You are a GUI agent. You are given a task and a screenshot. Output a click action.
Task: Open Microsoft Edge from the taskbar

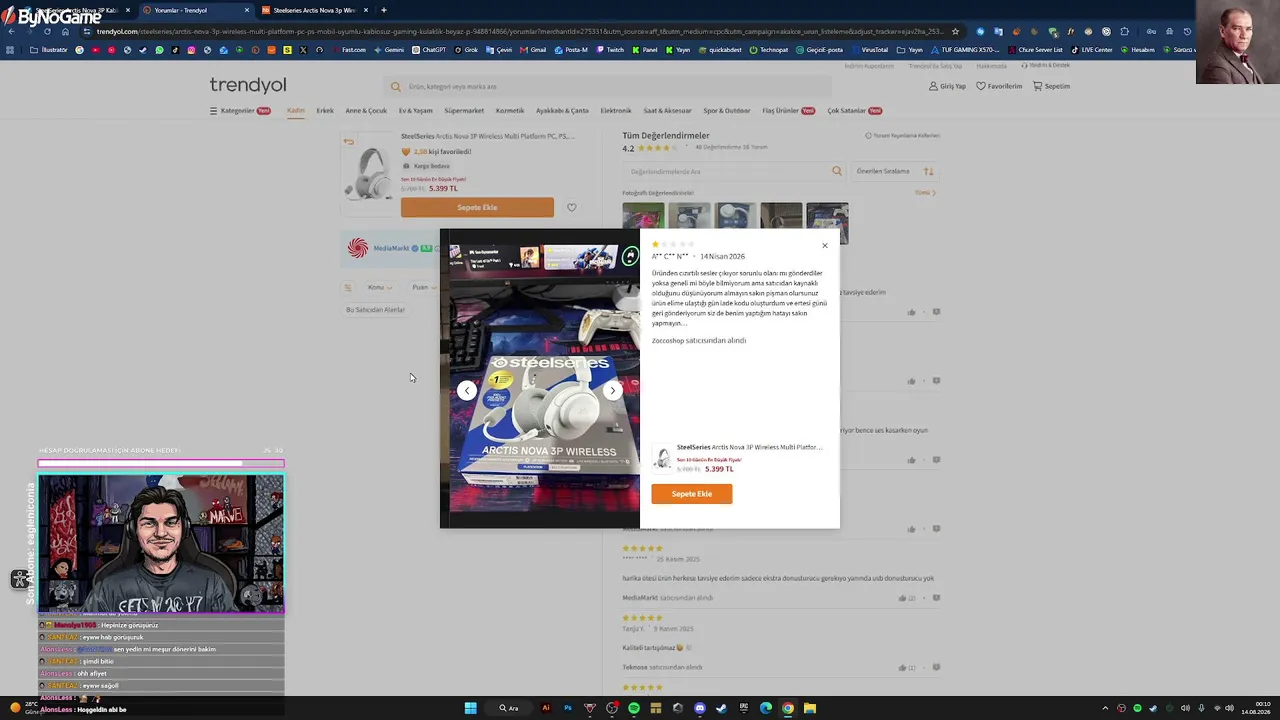tap(766, 708)
